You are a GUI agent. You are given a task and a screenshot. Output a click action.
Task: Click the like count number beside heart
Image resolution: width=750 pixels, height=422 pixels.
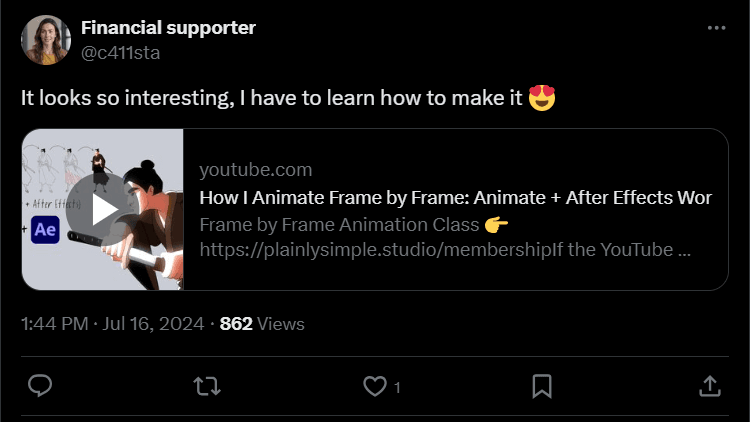tap(397, 387)
